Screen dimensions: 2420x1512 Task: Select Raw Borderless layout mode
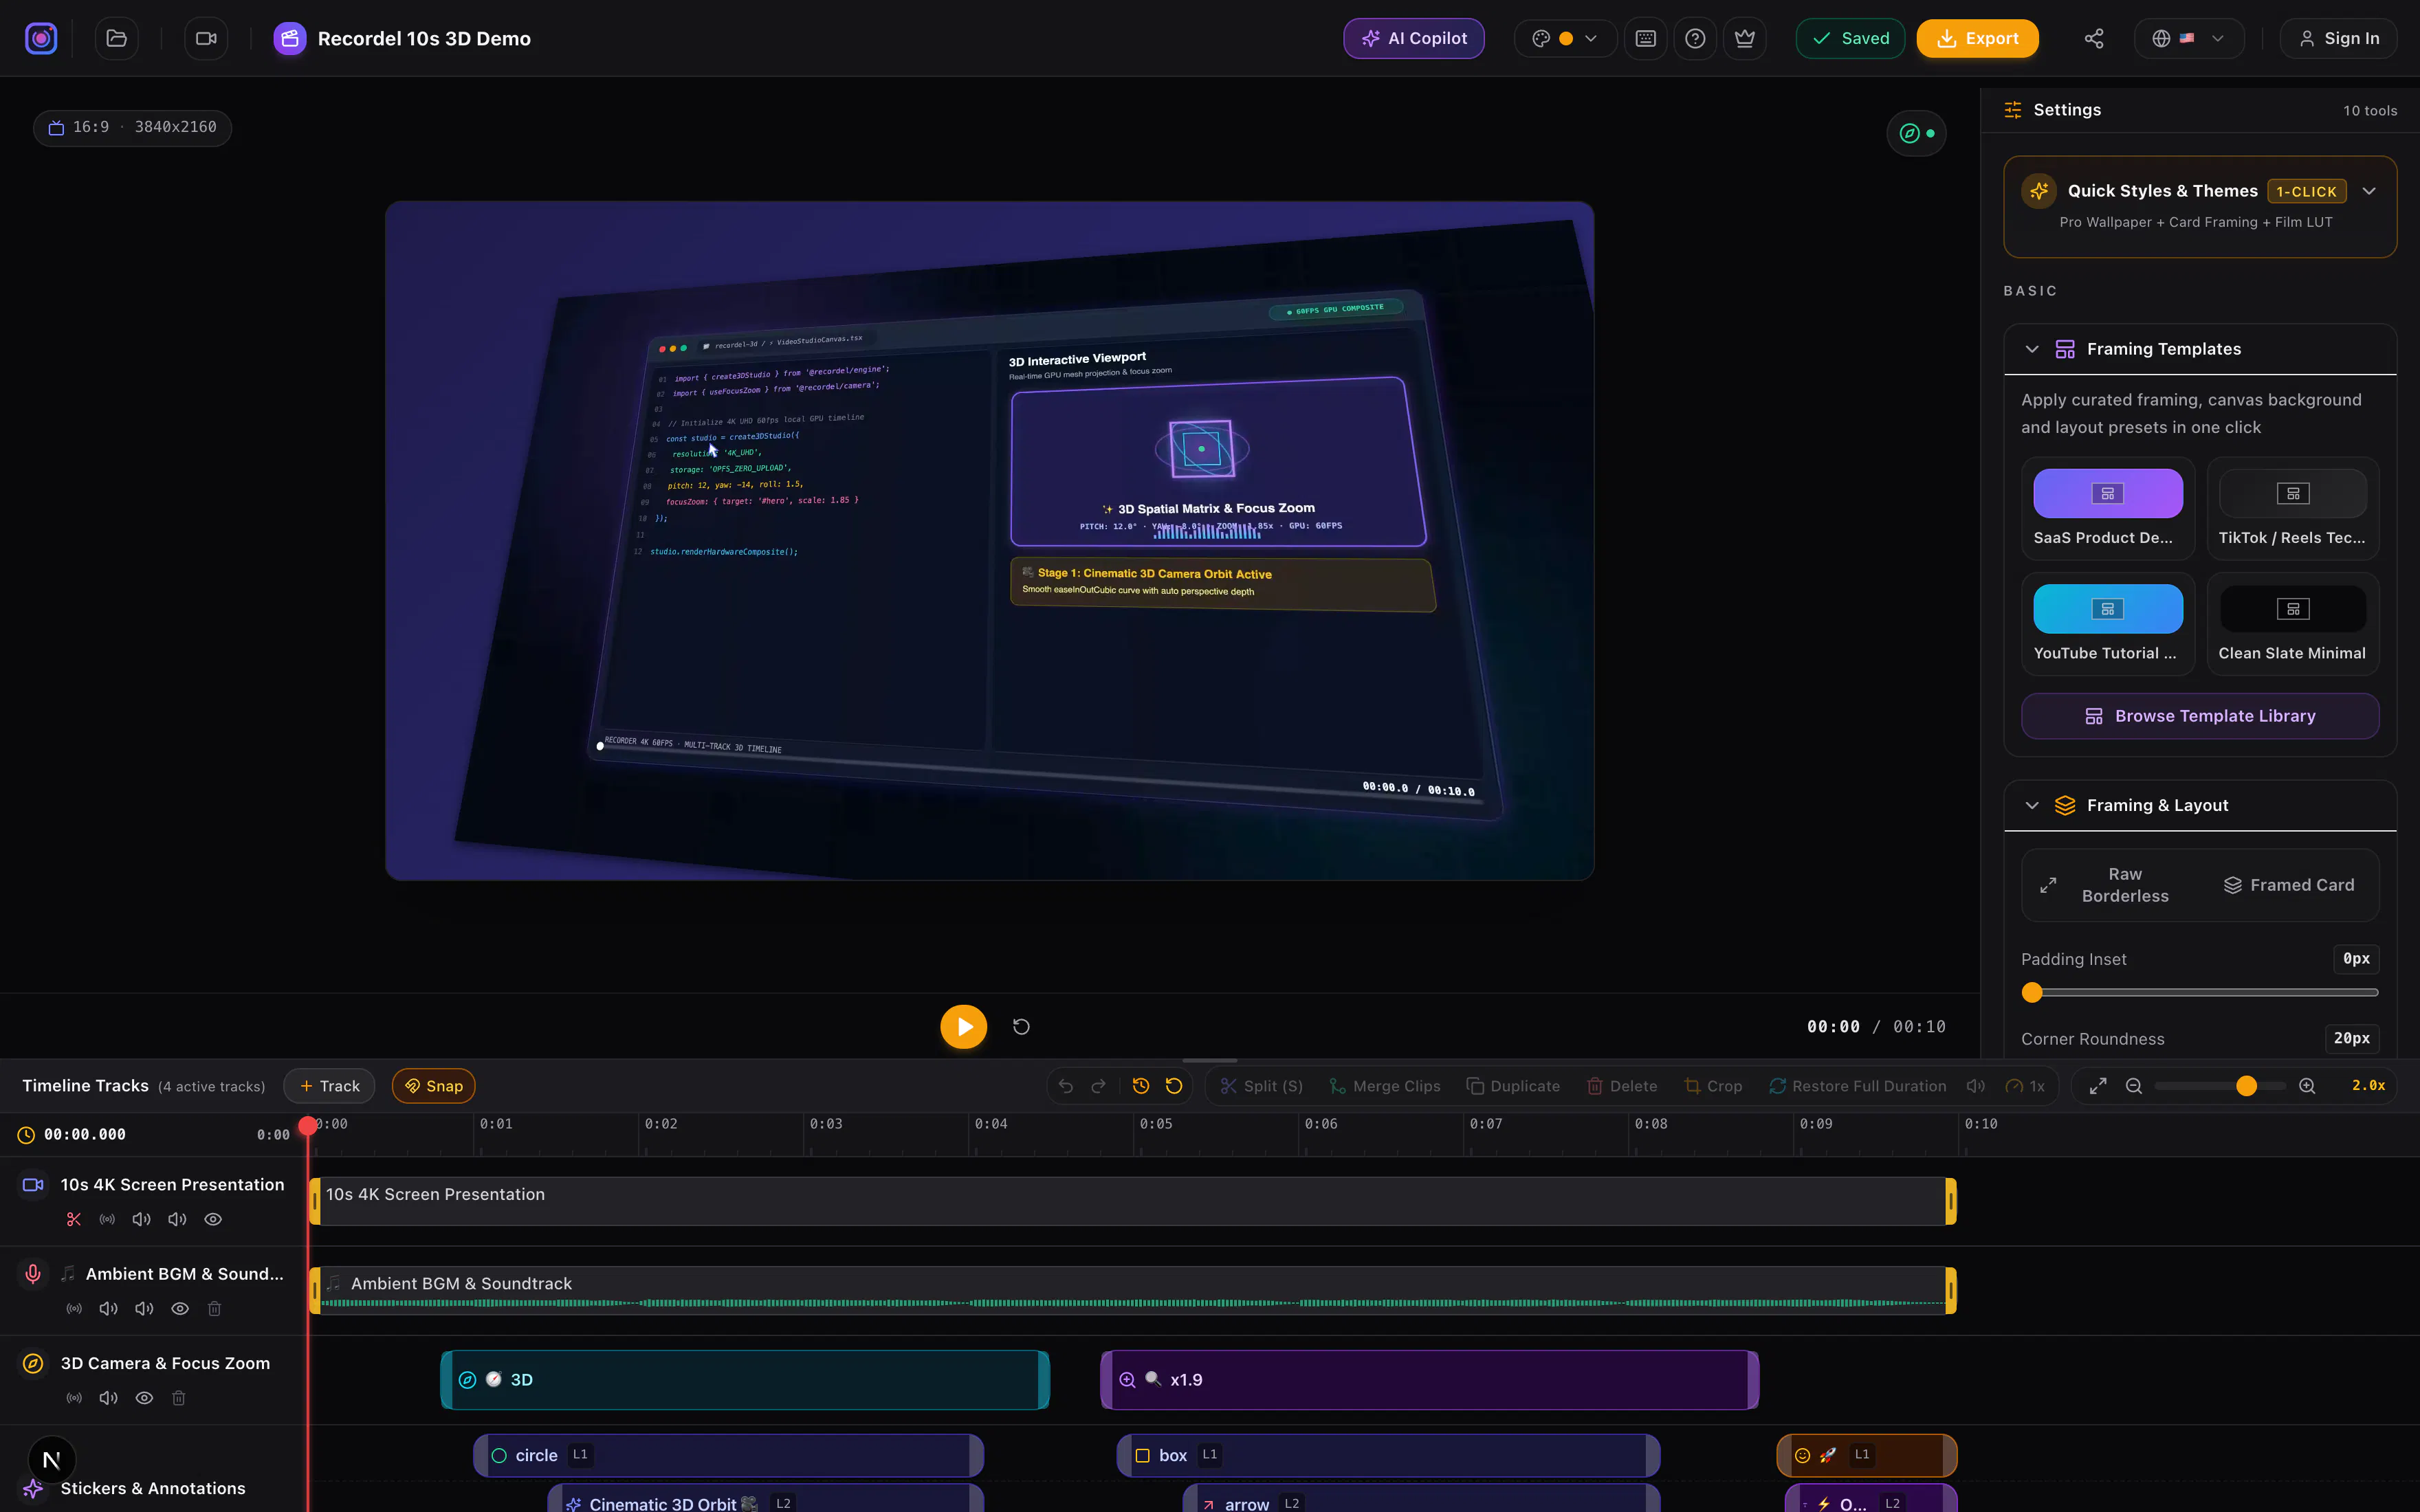[x=2110, y=885]
